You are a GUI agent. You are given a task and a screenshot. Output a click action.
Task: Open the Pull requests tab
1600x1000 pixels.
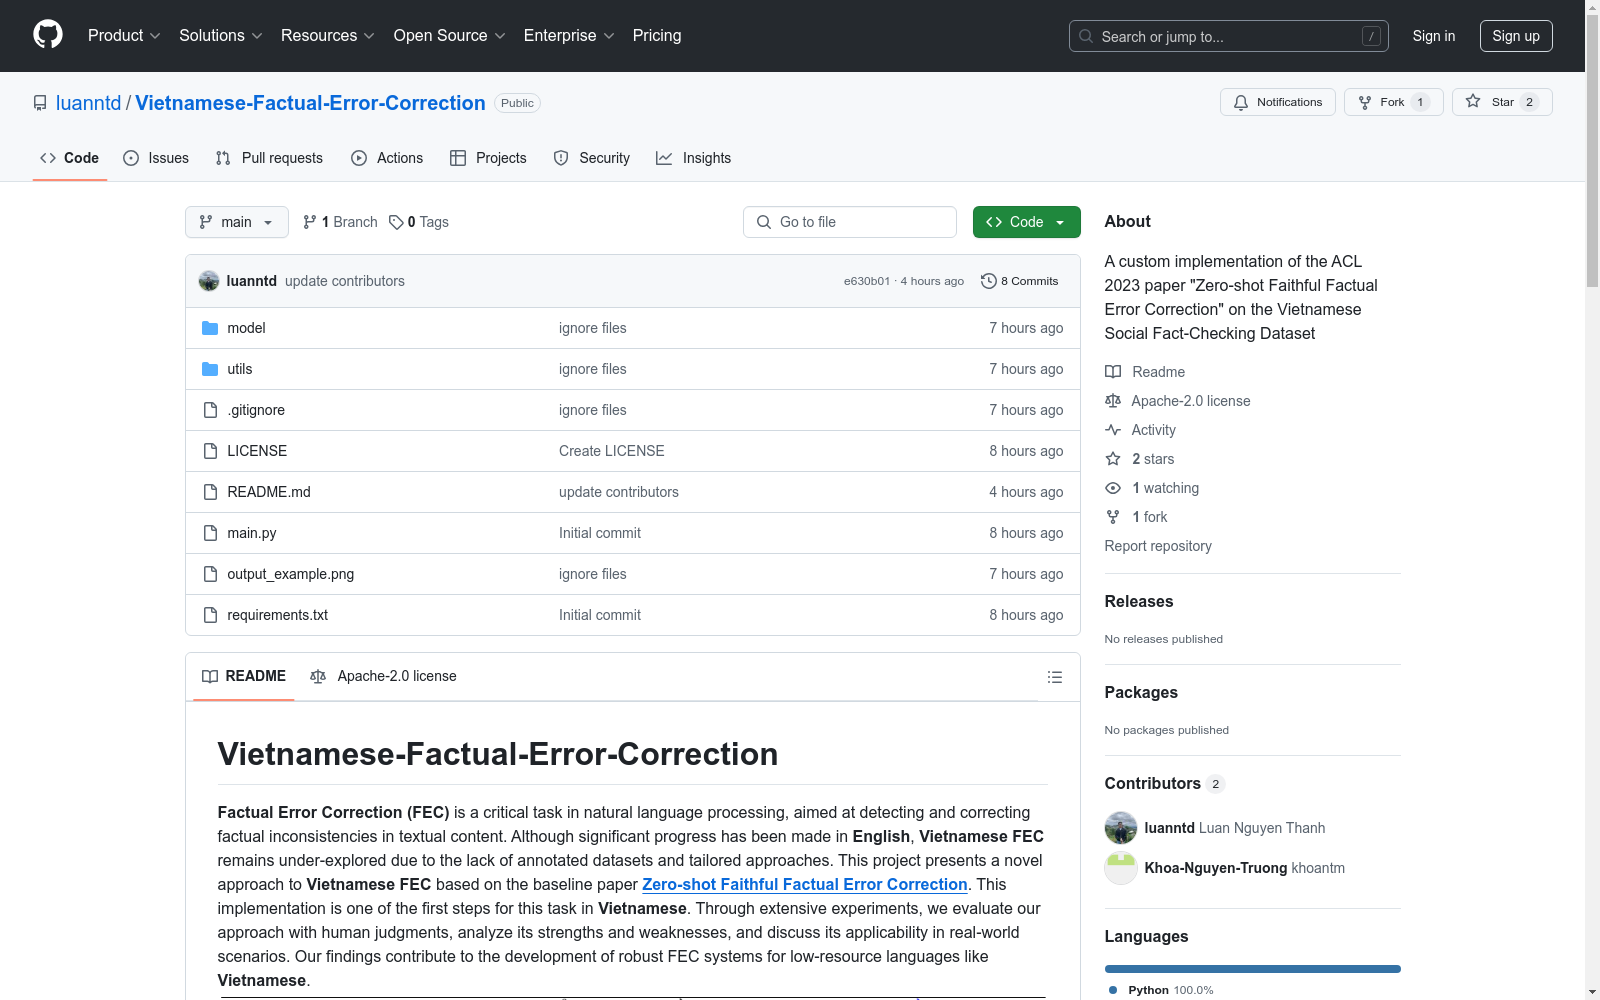pos(269,158)
